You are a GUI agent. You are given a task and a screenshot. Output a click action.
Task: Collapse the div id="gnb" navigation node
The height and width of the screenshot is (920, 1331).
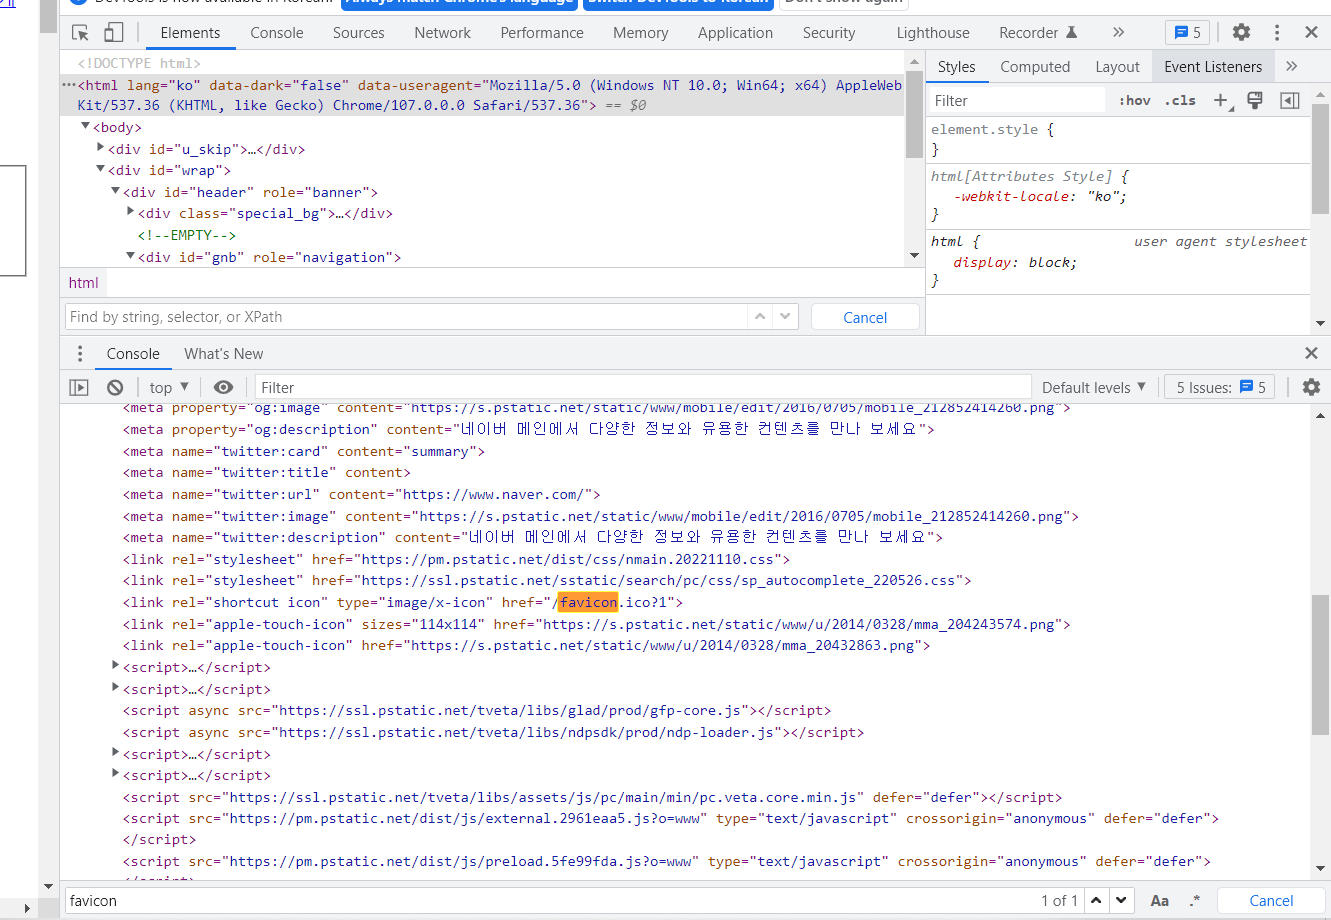click(x=130, y=256)
